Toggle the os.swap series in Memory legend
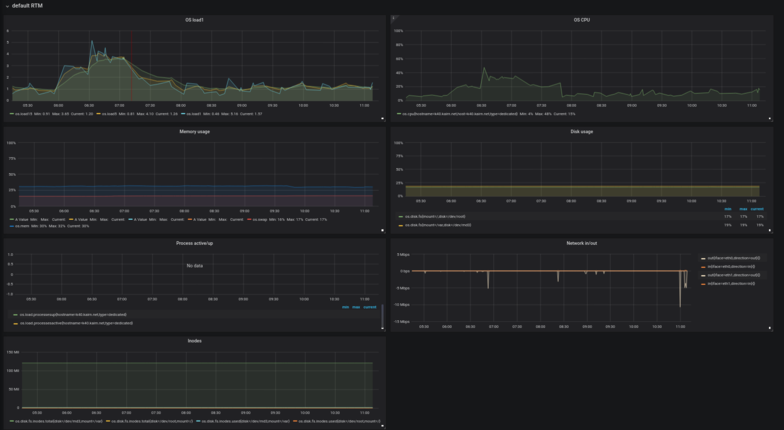 [x=259, y=220]
